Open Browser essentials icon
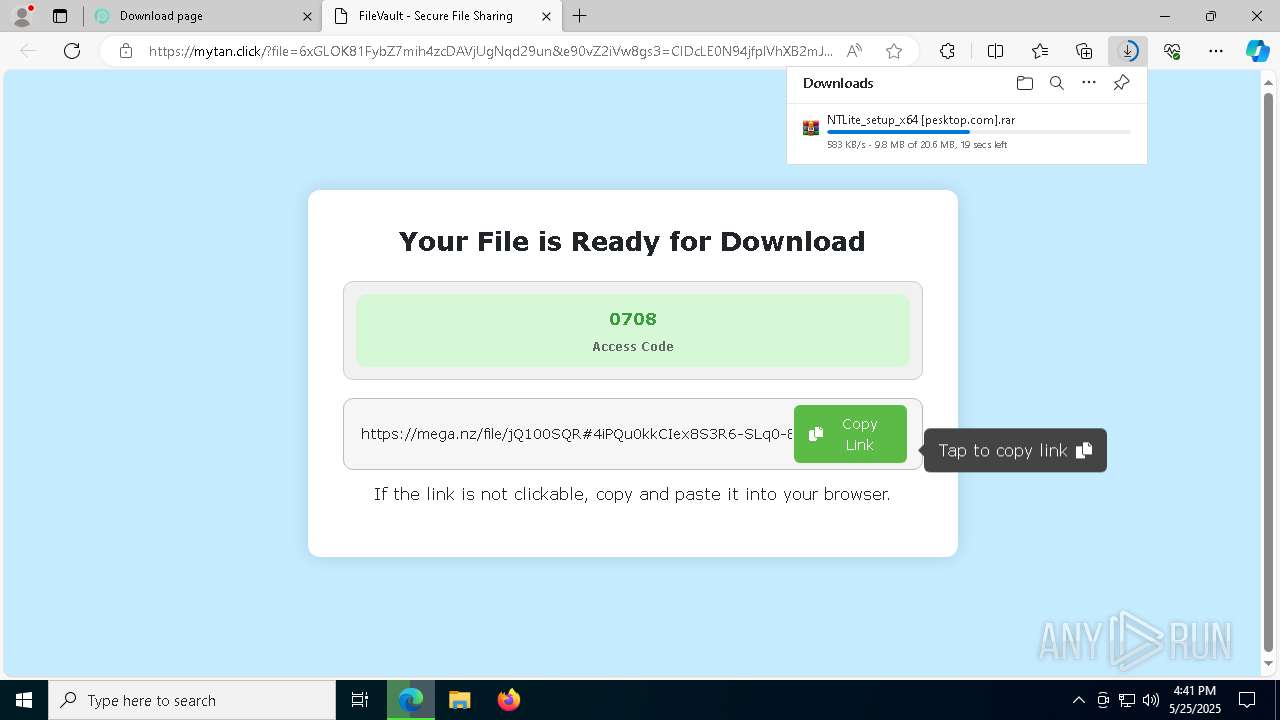Image resolution: width=1280 pixels, height=720 pixels. 1172,51
